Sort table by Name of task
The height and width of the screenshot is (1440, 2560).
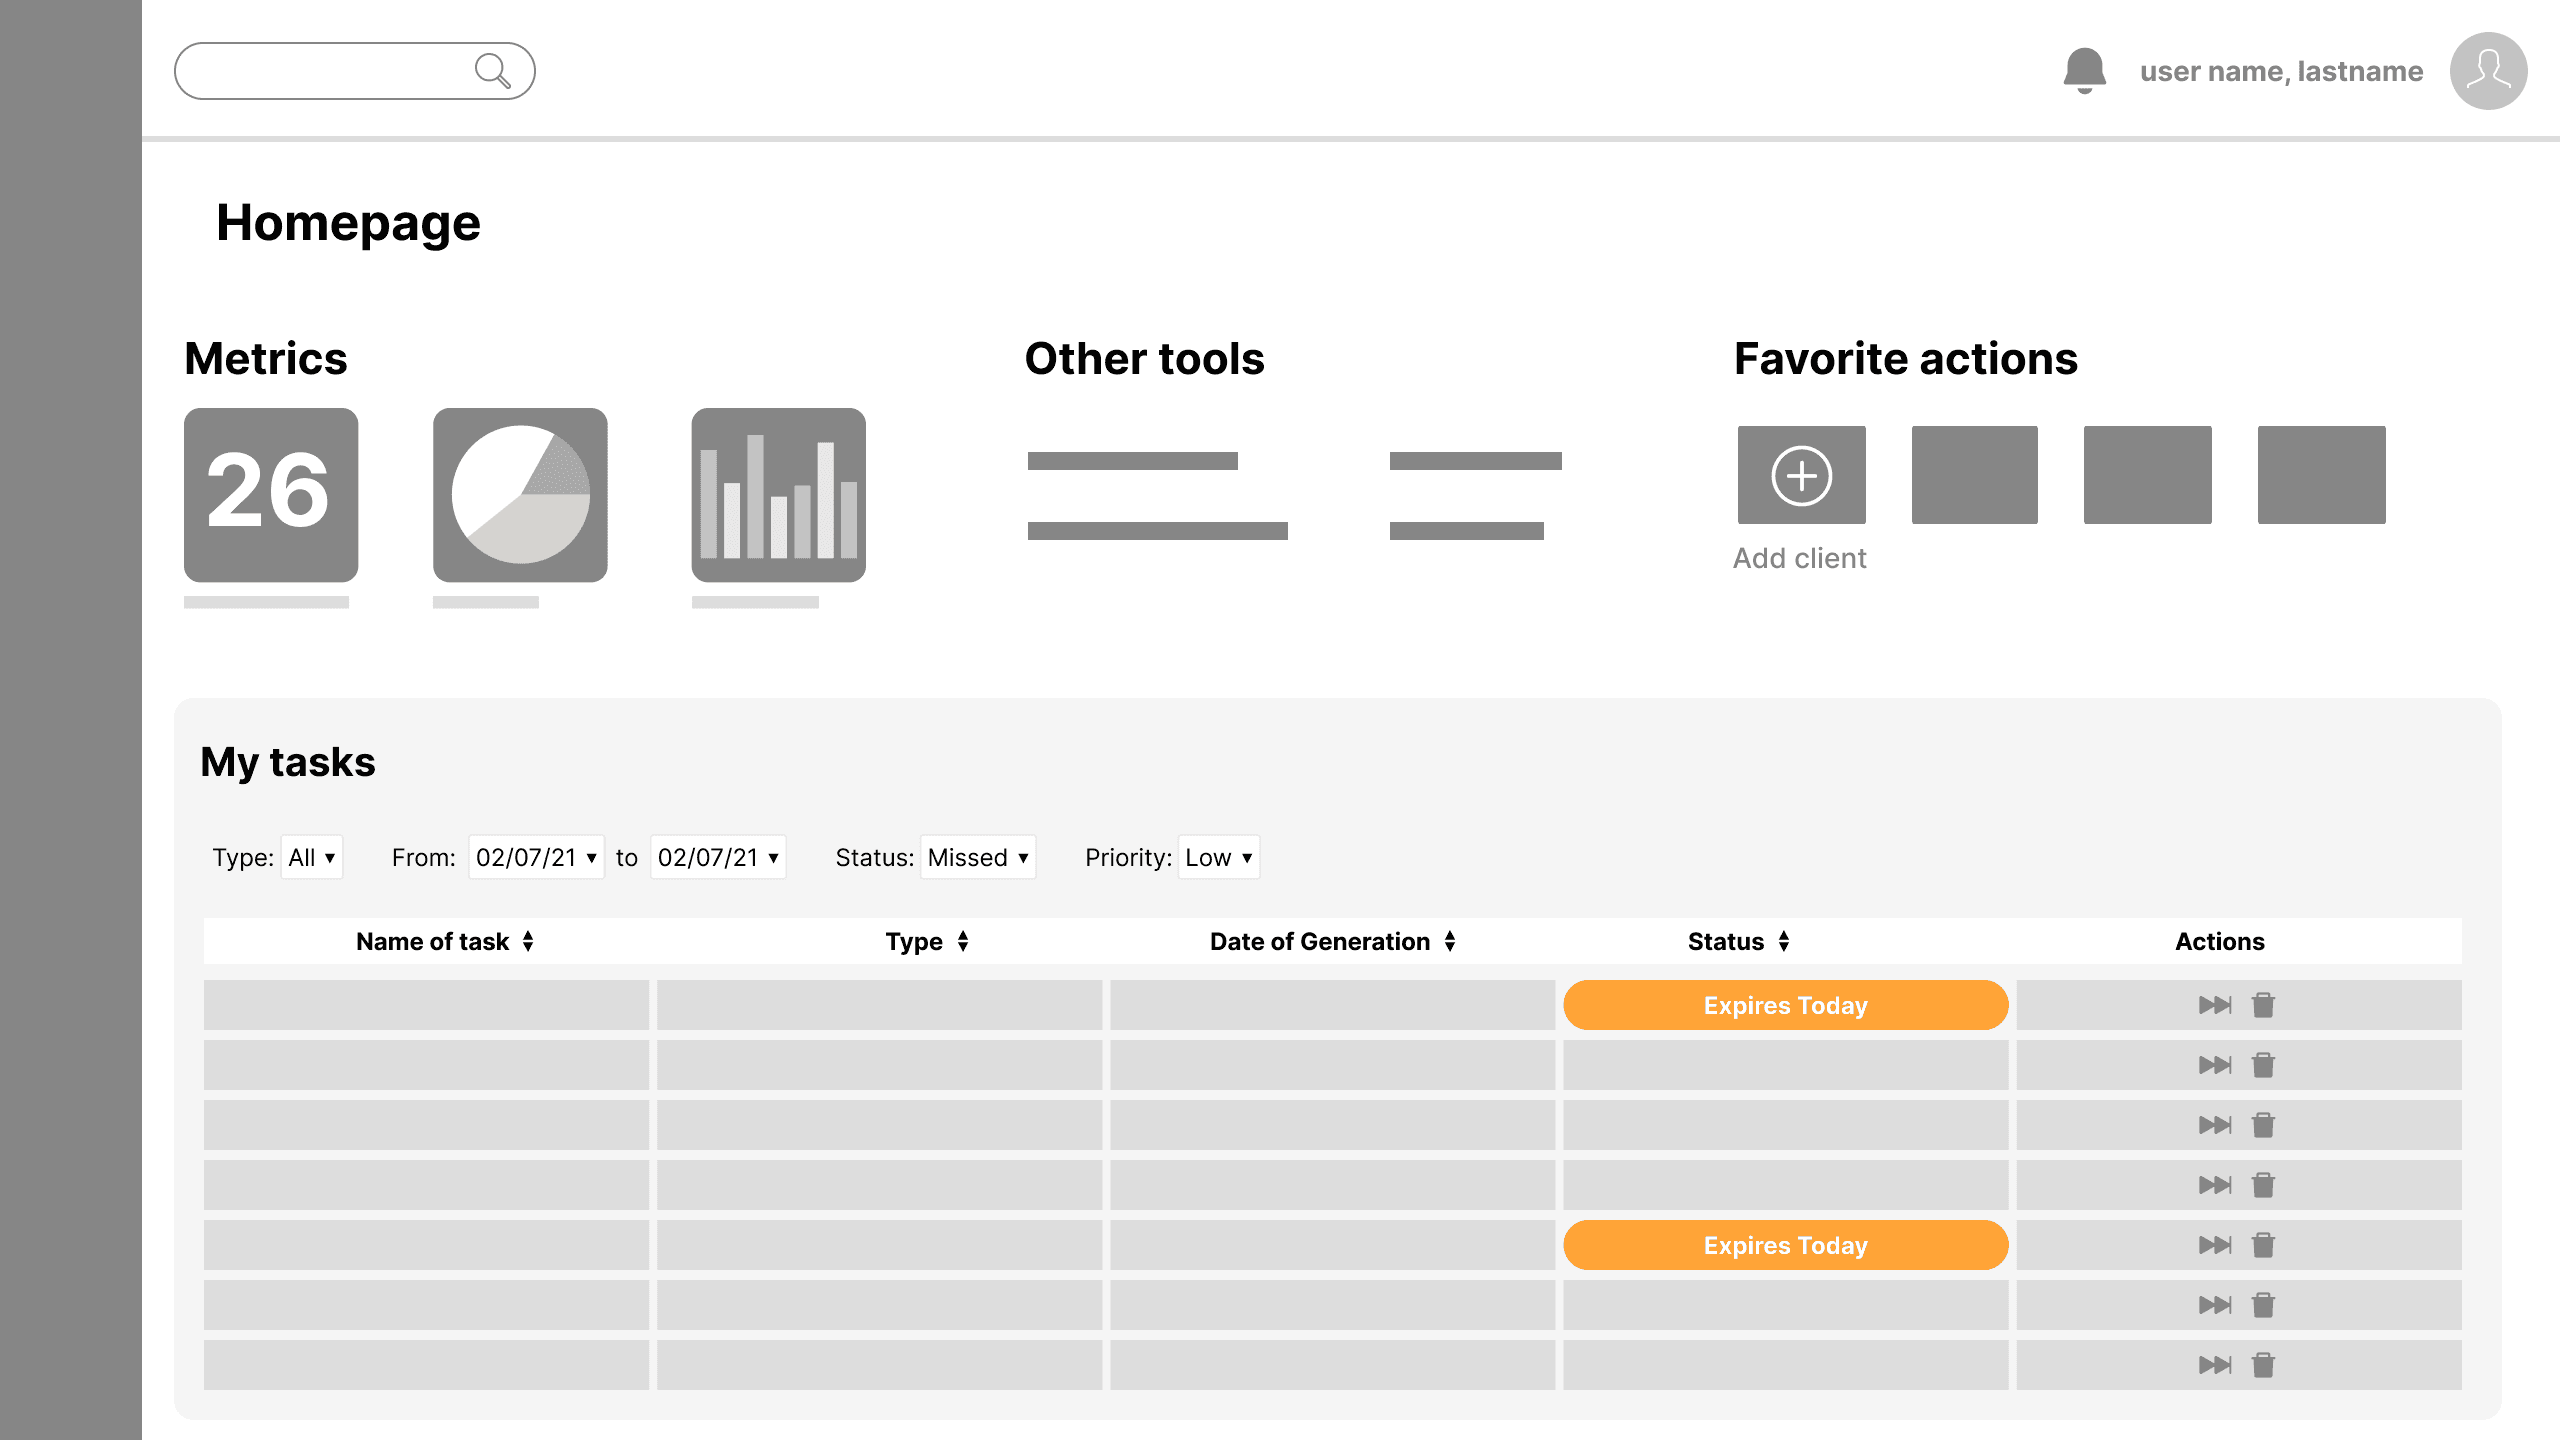click(528, 941)
